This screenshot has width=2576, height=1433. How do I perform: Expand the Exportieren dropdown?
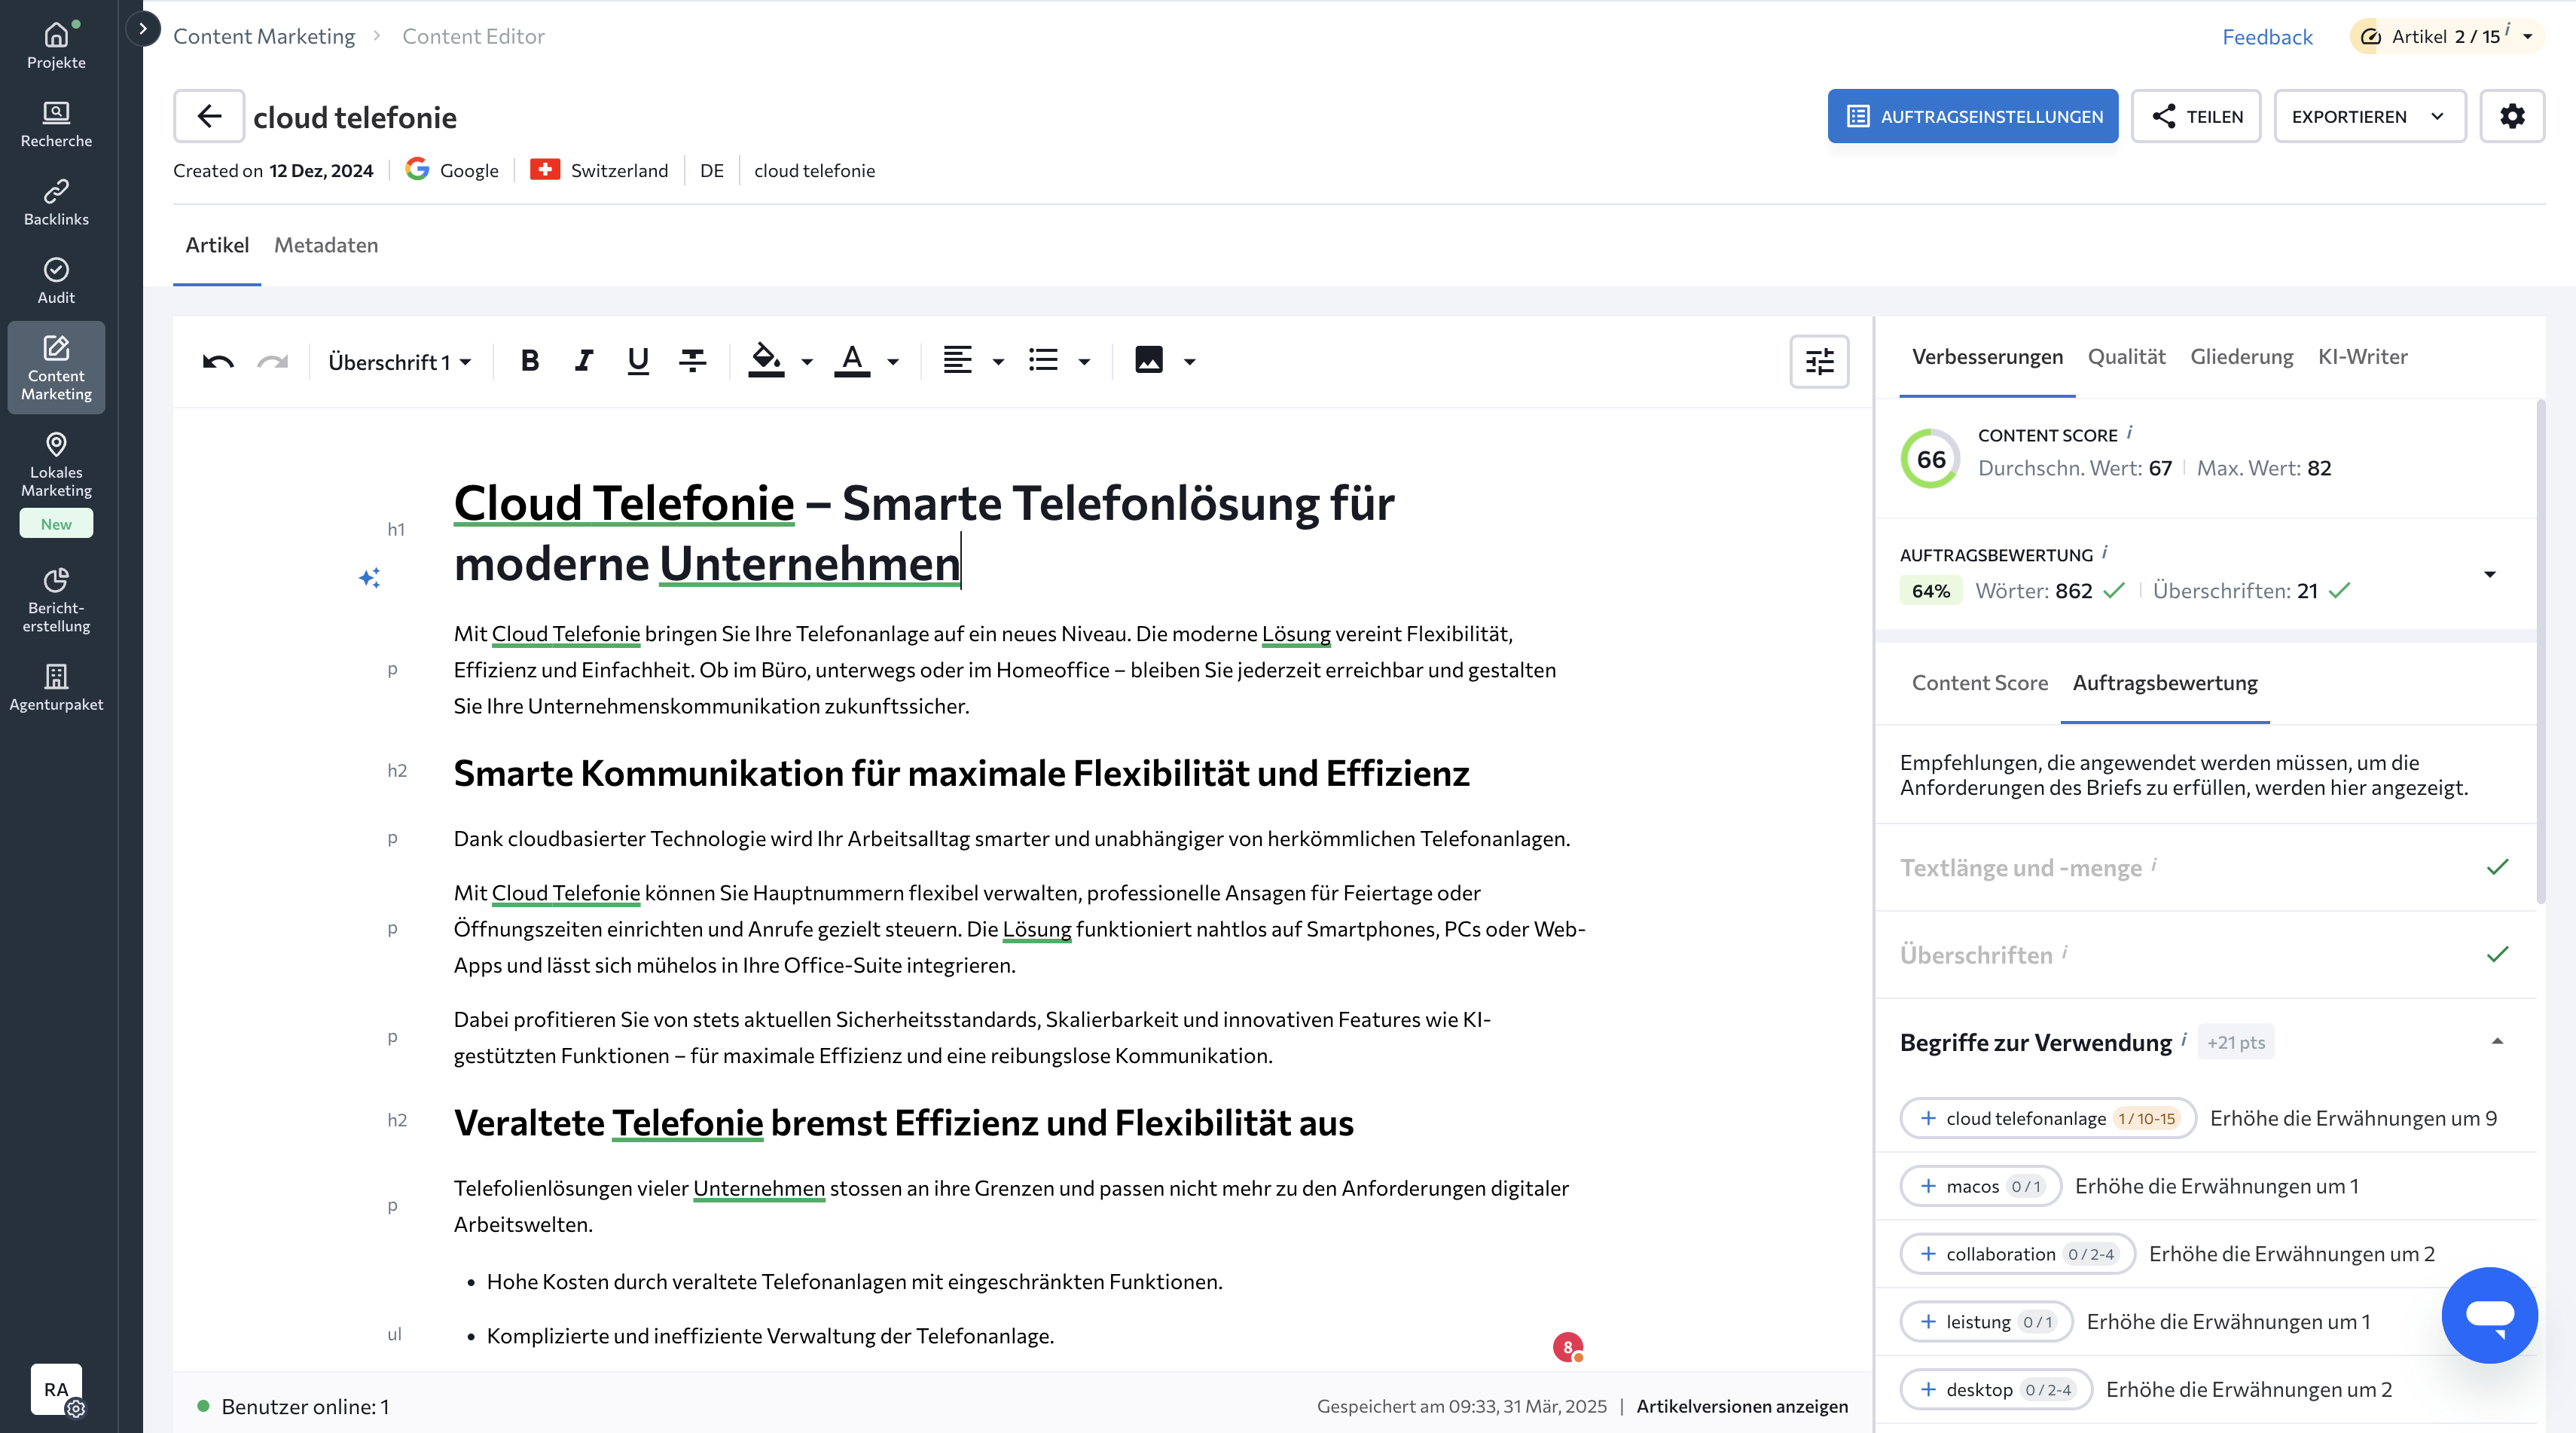point(2369,116)
